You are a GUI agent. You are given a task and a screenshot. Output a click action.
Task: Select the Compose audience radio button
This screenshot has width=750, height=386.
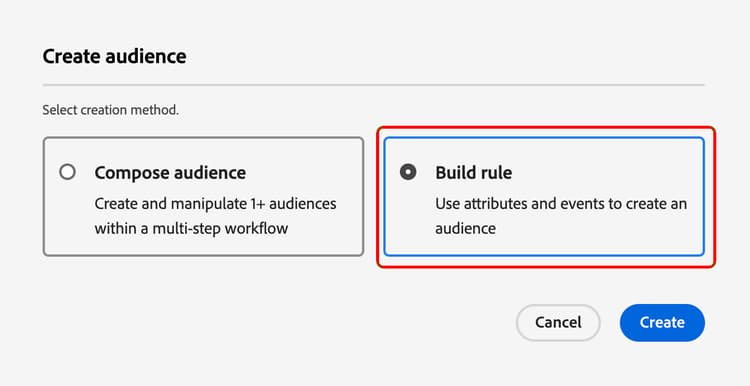(x=67, y=172)
